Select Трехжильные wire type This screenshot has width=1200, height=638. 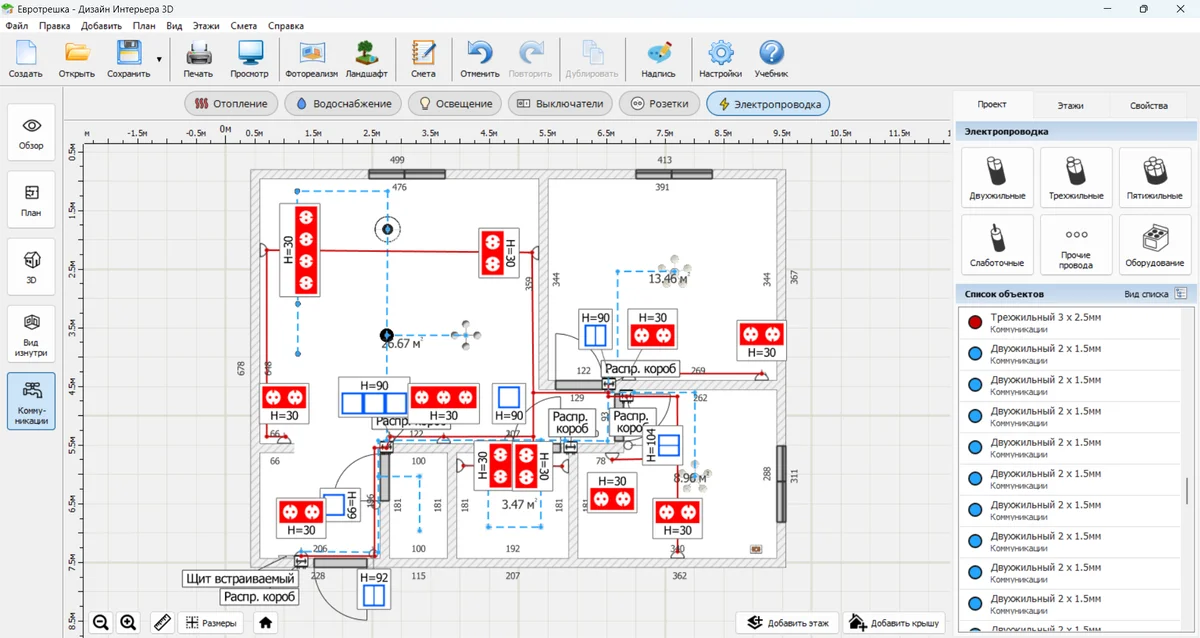[1076, 178]
